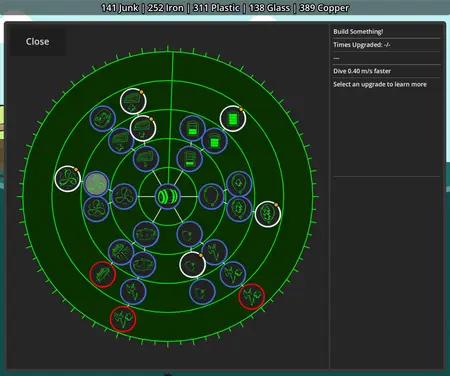Image resolution: width=450 pixels, height=376 pixels.
Task: Click the '389 Copper' resource counter
Action: [324, 8]
